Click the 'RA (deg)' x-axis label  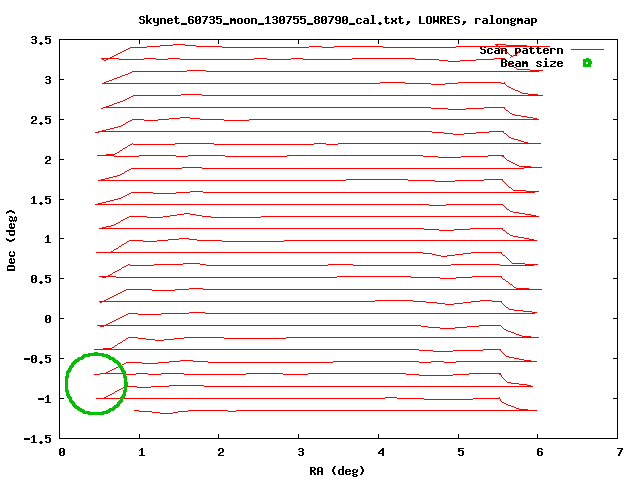(337, 471)
